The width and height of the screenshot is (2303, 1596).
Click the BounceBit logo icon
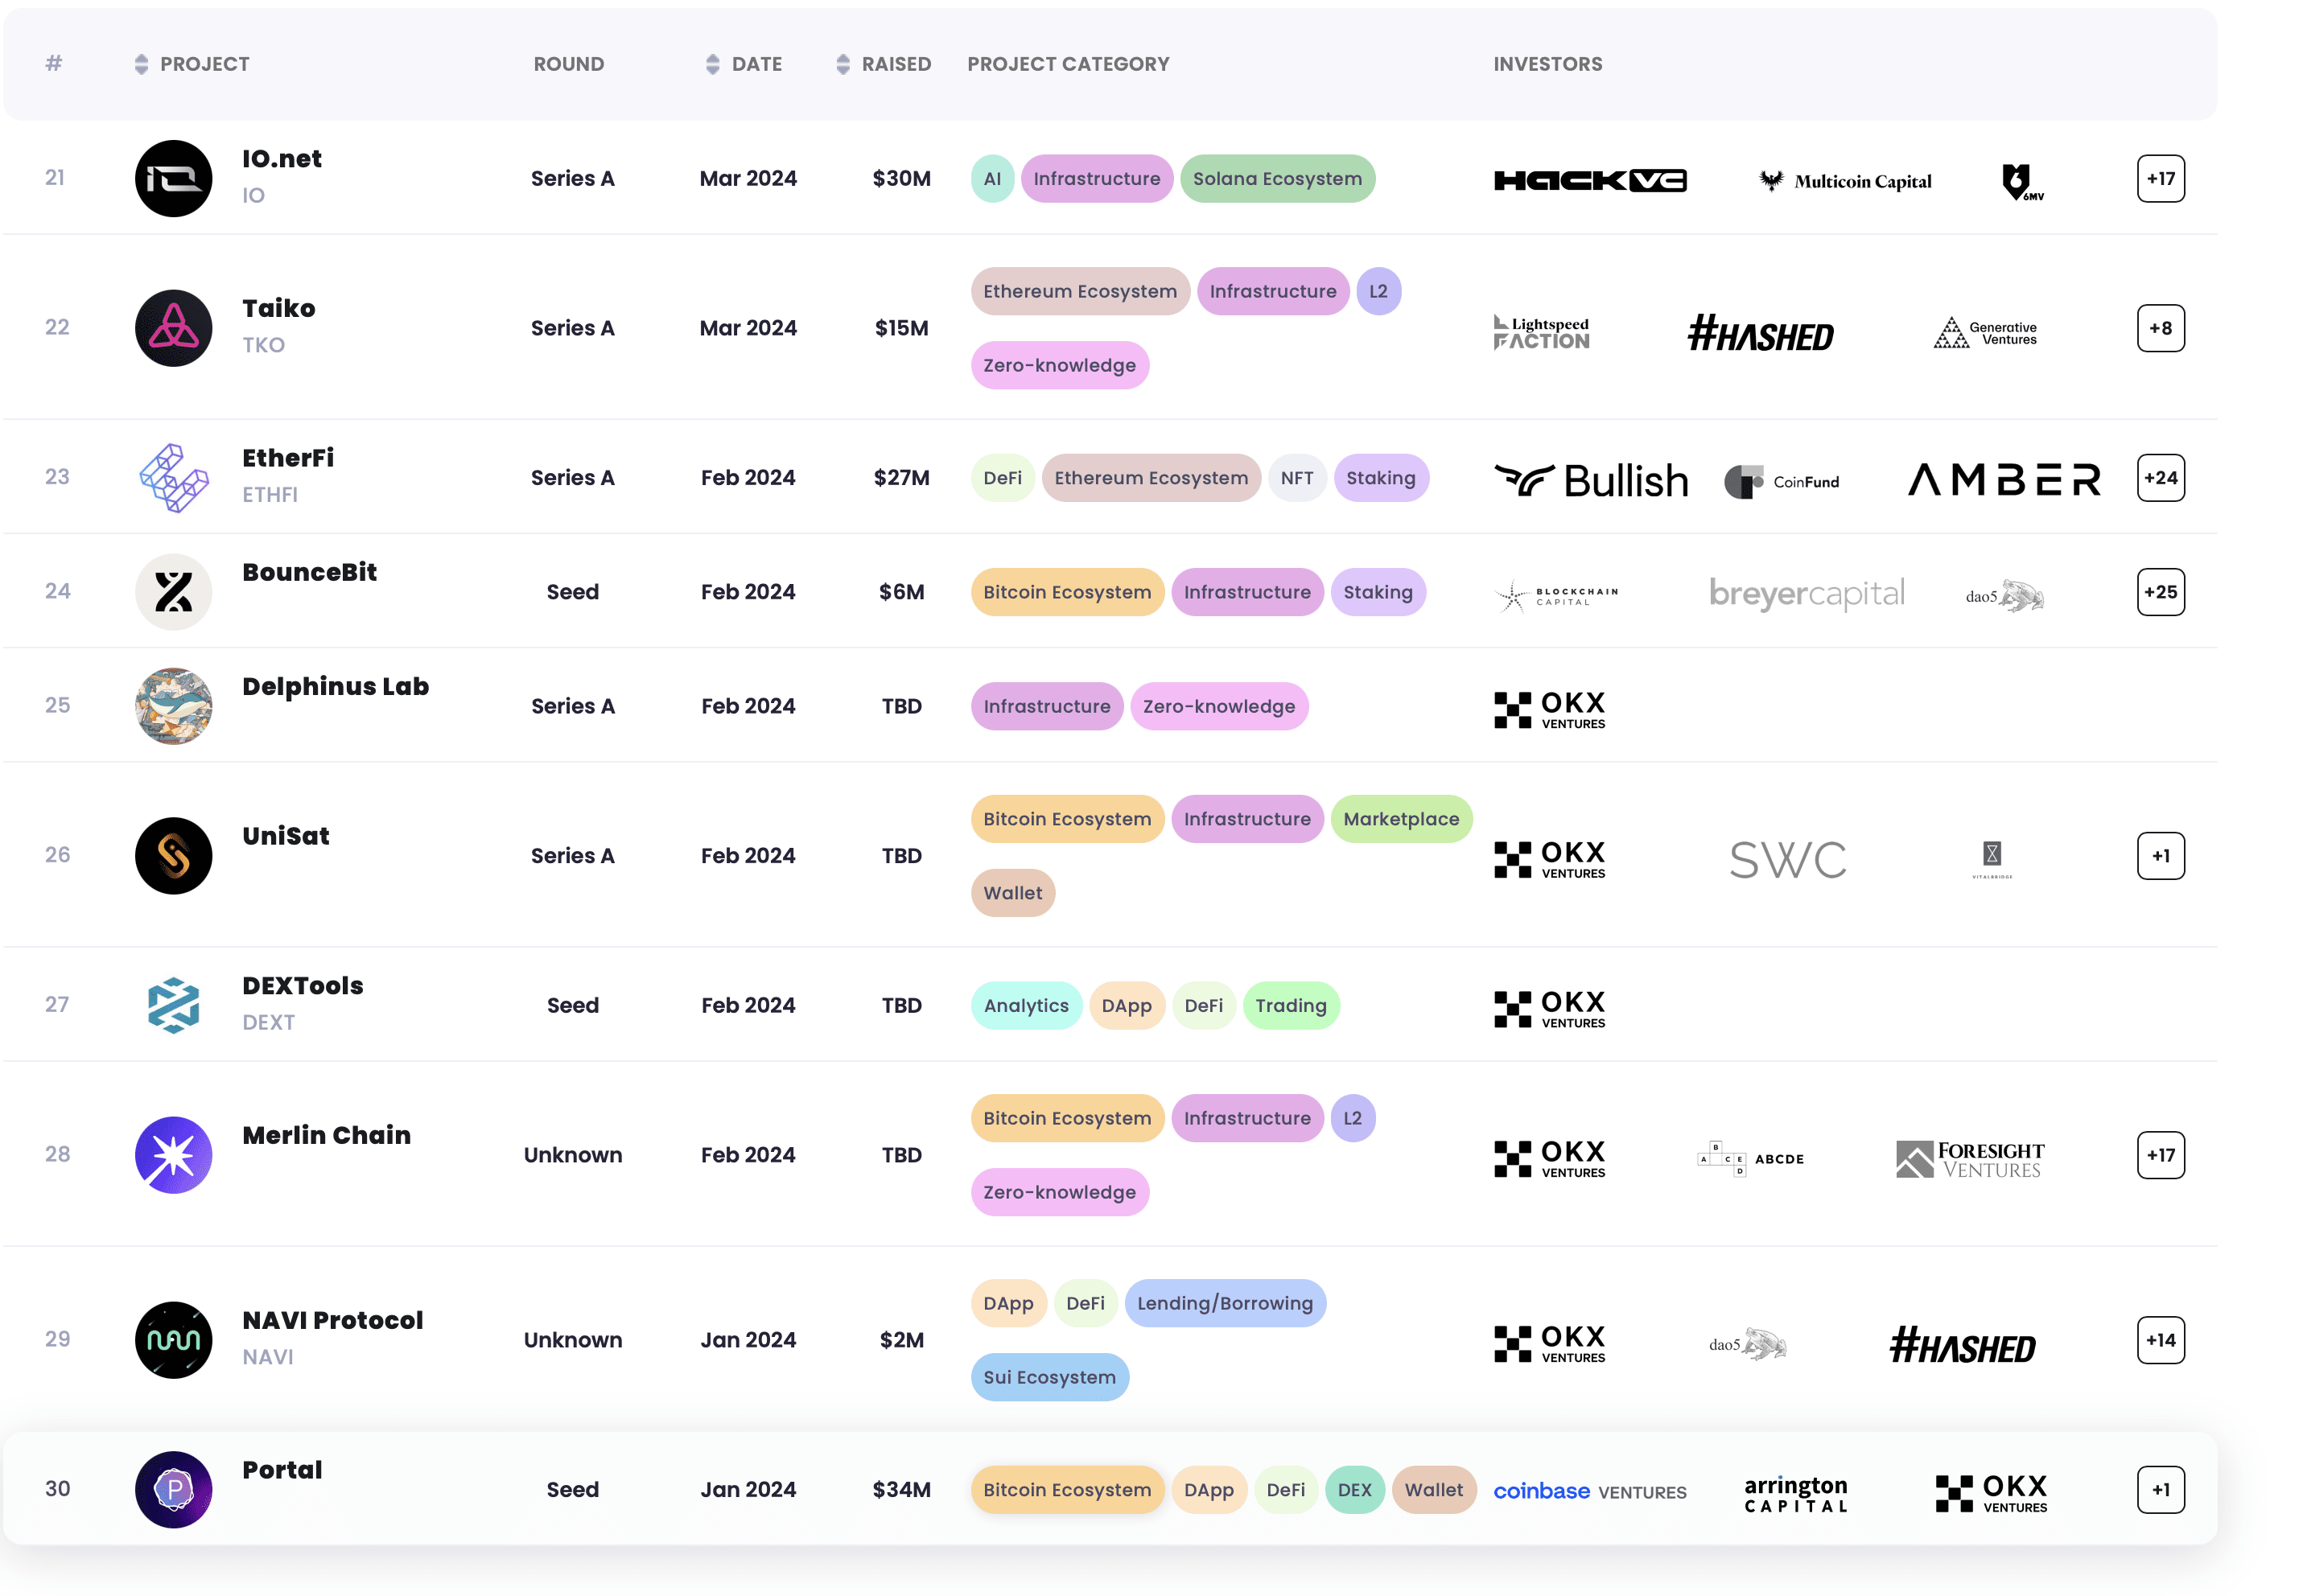tap(173, 592)
